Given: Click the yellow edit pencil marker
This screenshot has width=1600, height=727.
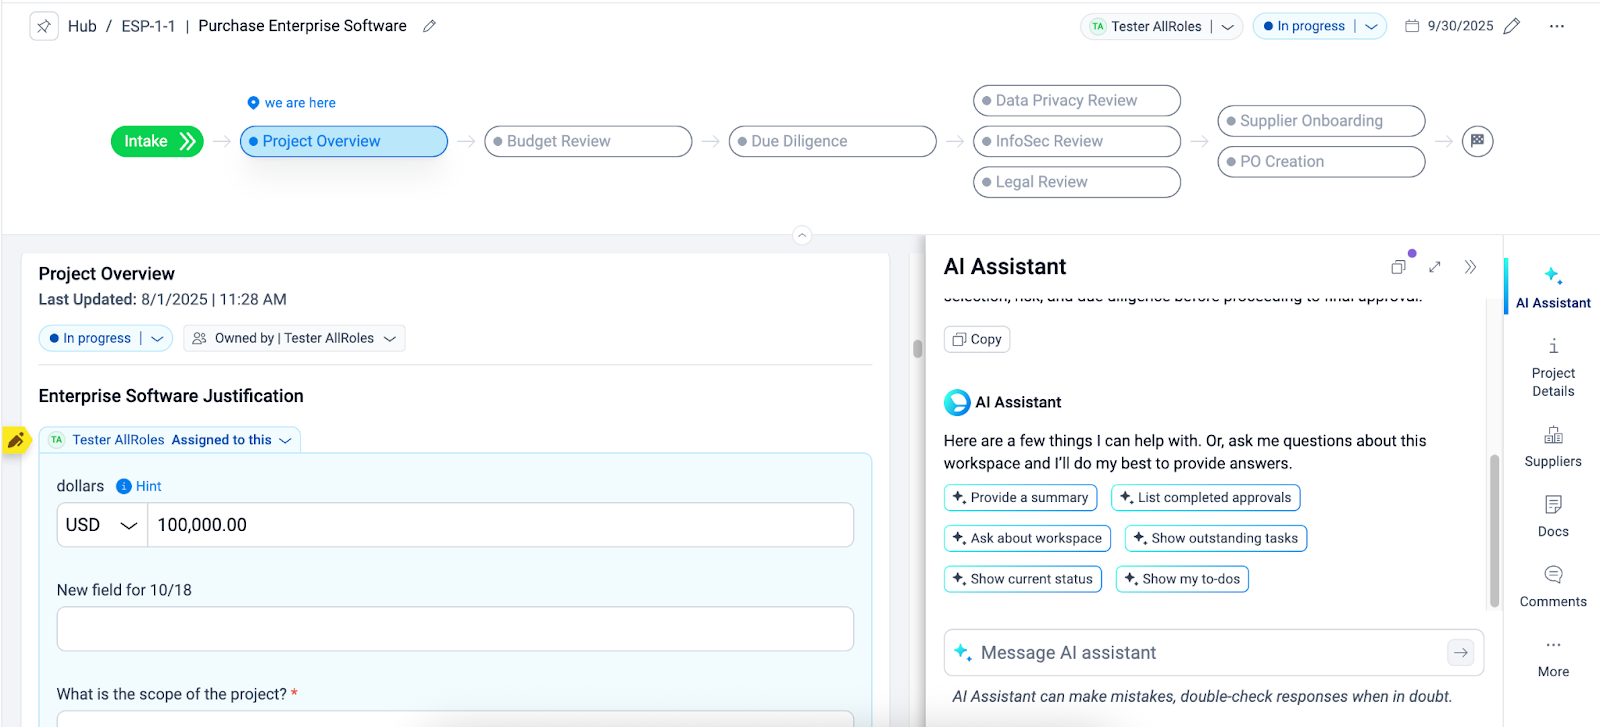Looking at the screenshot, I should coord(16,440).
